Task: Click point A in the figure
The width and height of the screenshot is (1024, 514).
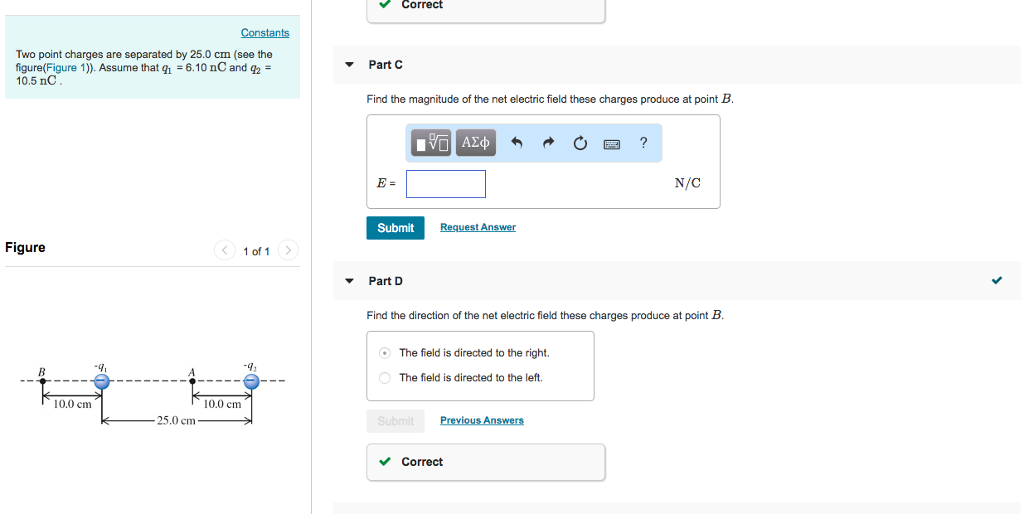Action: 192,381
